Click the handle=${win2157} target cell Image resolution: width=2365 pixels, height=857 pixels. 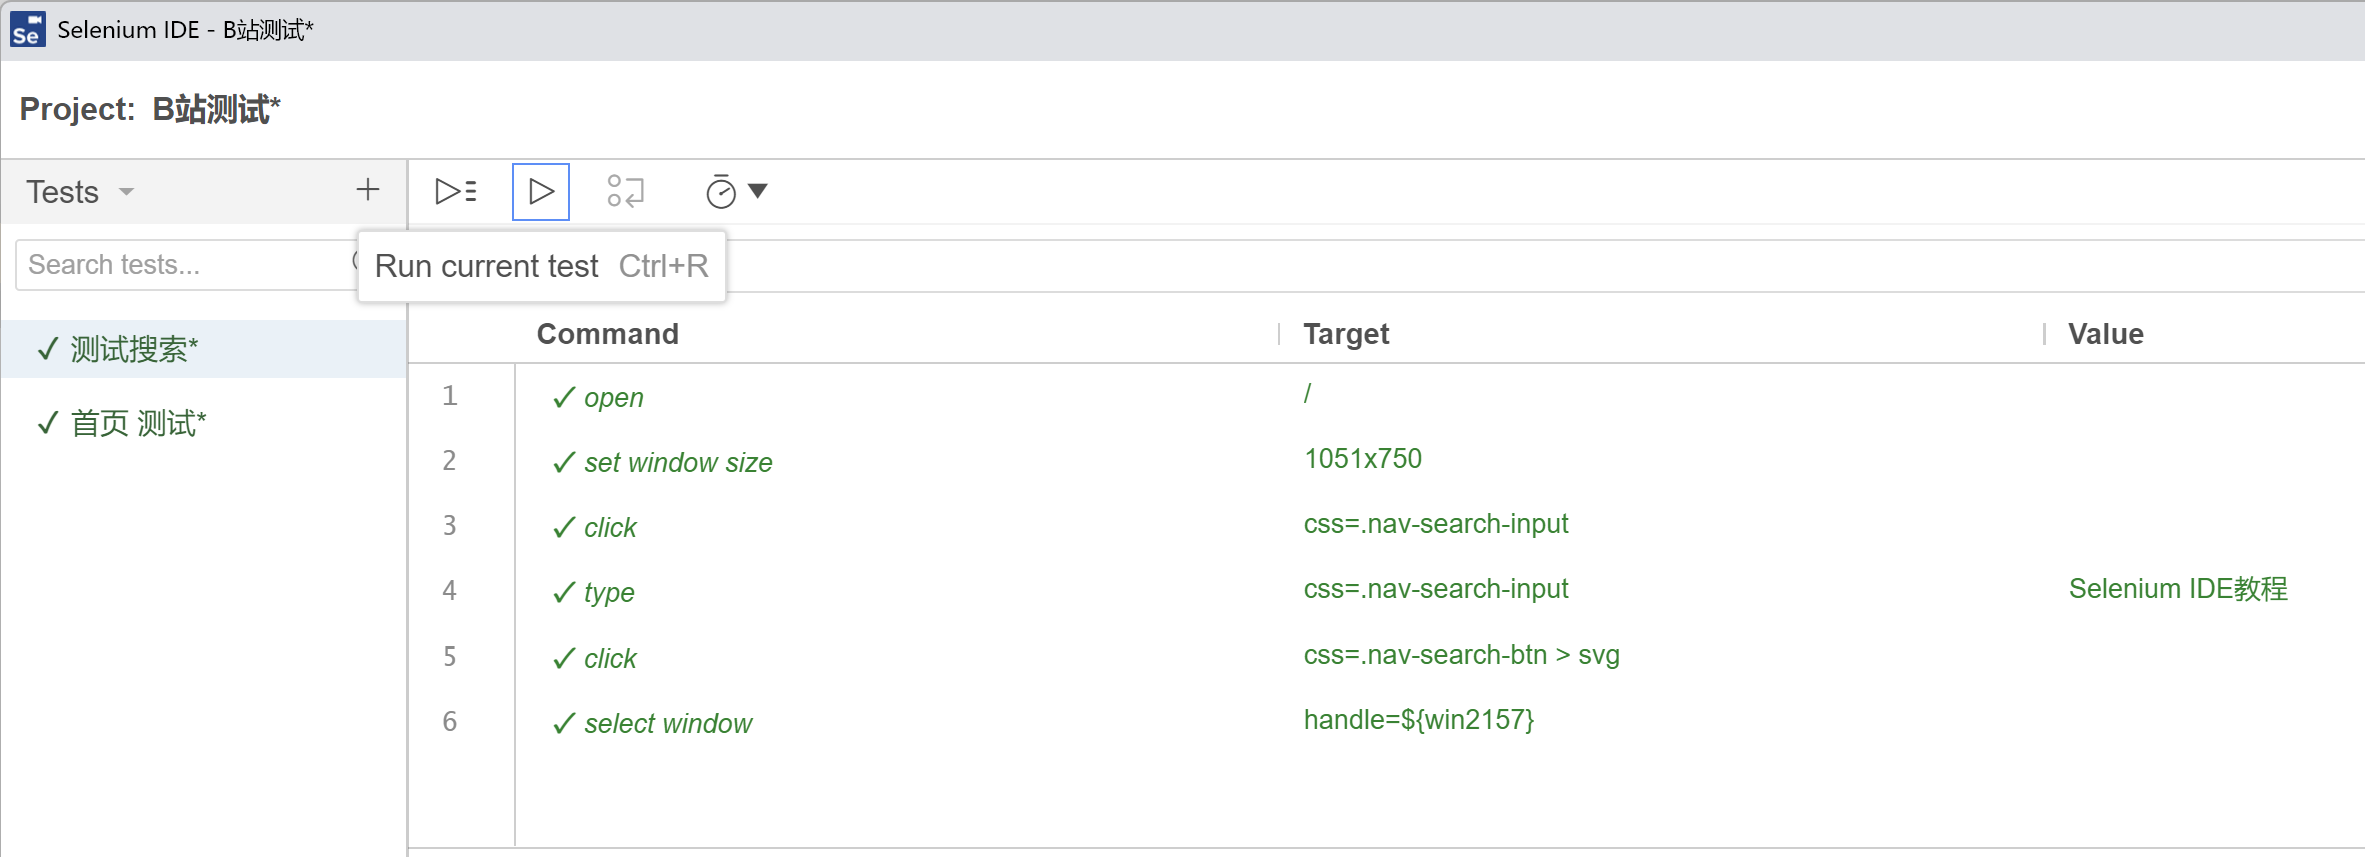pos(1418,720)
